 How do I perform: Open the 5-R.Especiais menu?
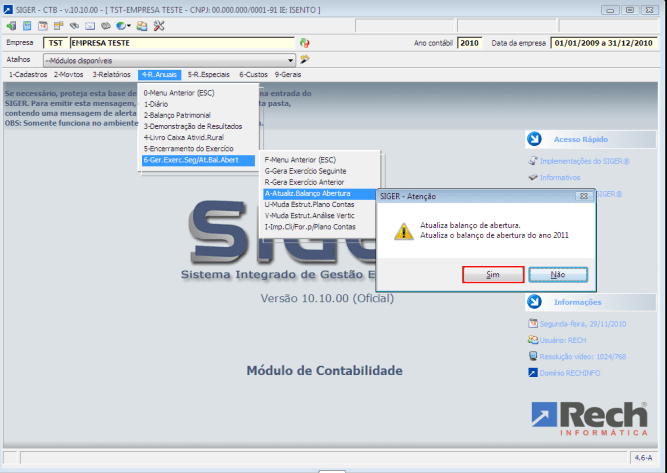(x=208, y=74)
